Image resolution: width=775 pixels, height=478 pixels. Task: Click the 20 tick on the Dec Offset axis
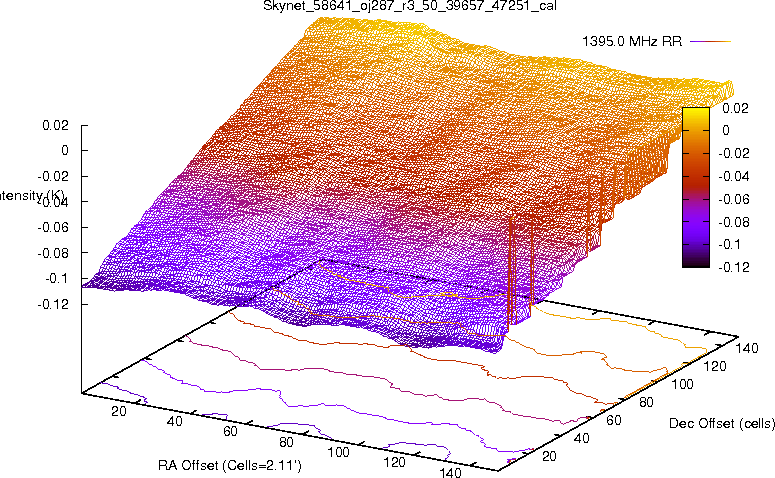[x=549, y=456]
